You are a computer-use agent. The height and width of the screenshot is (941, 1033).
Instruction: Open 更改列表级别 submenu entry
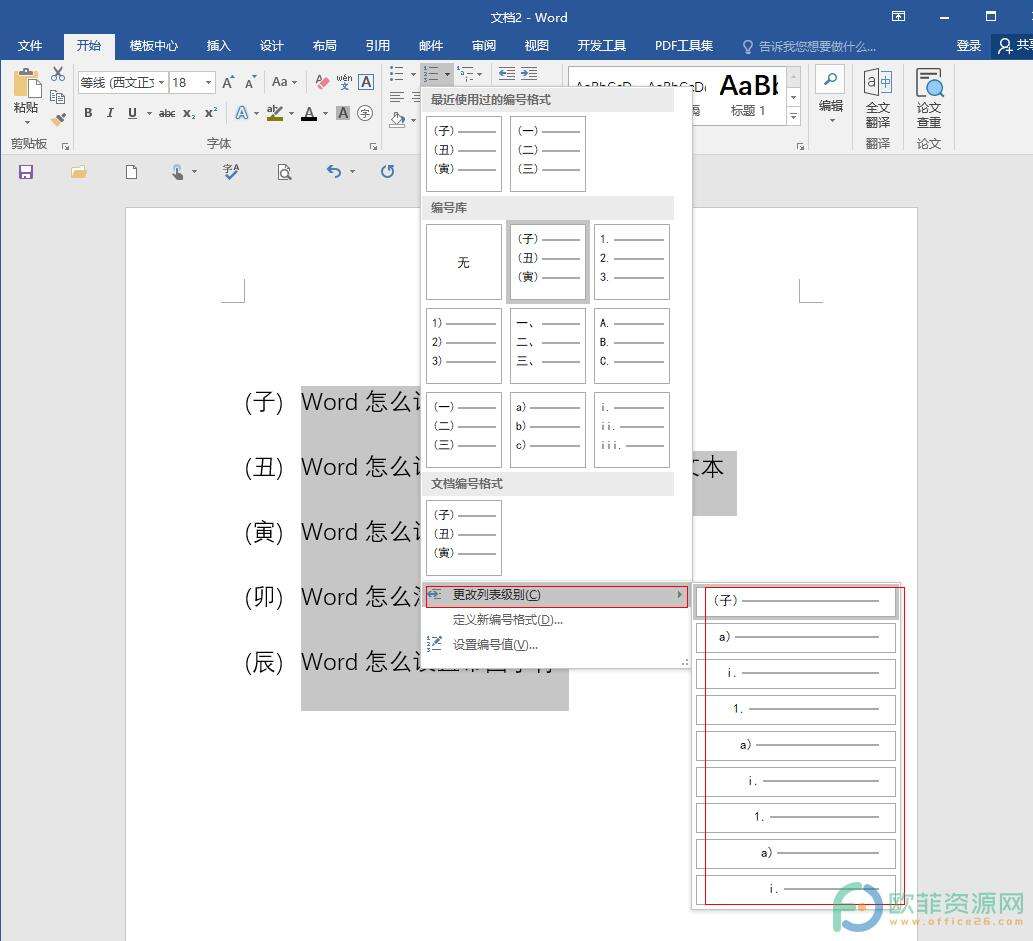[557, 595]
